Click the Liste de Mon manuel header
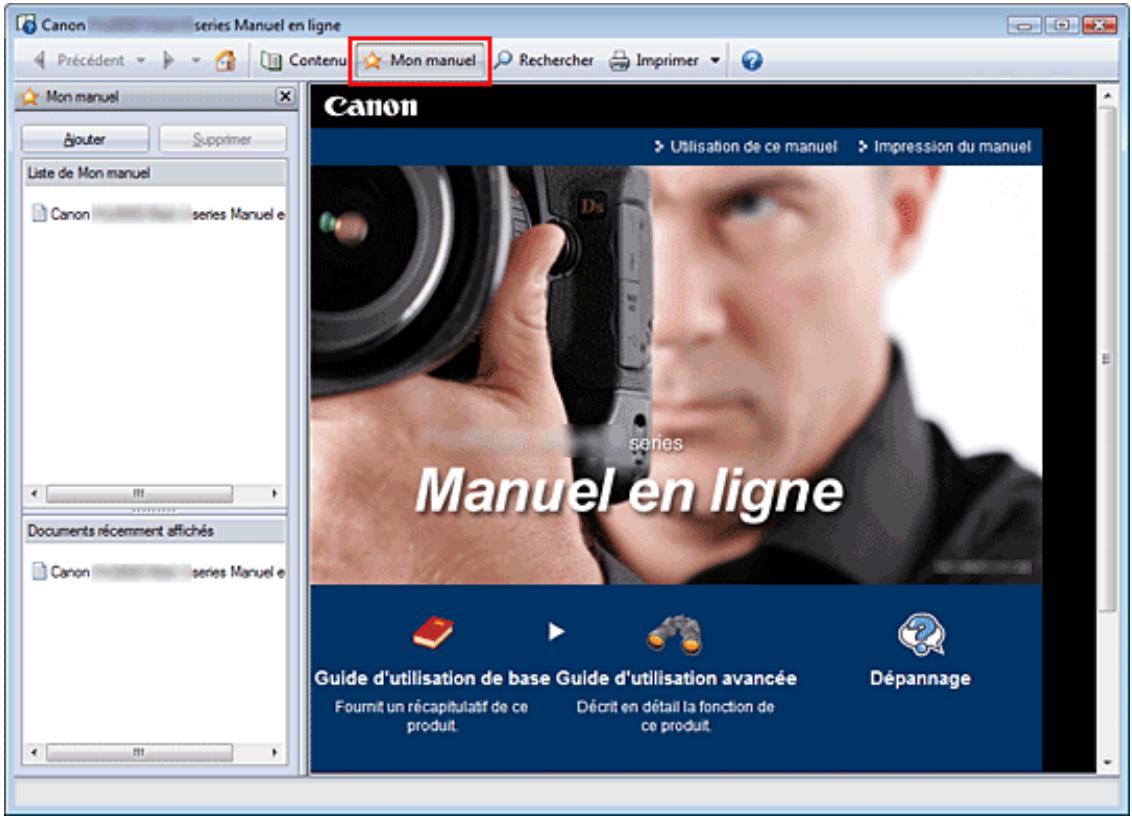The width and height of the screenshot is (1132, 820). coord(154,173)
